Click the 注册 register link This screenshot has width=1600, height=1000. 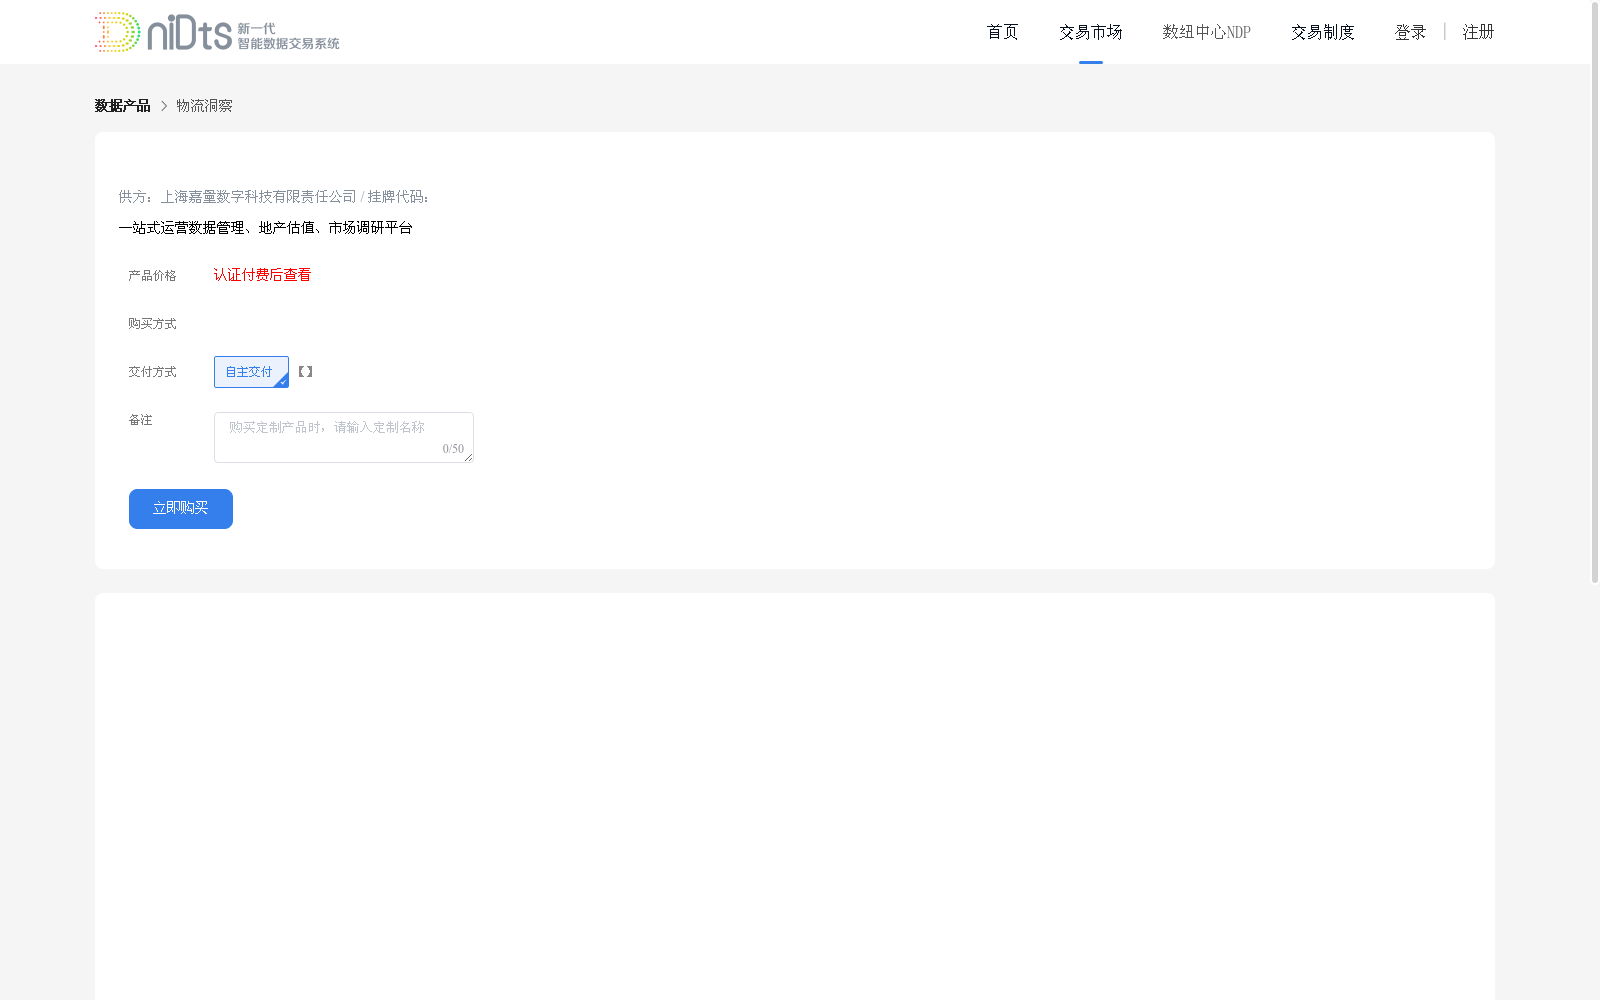click(x=1478, y=32)
